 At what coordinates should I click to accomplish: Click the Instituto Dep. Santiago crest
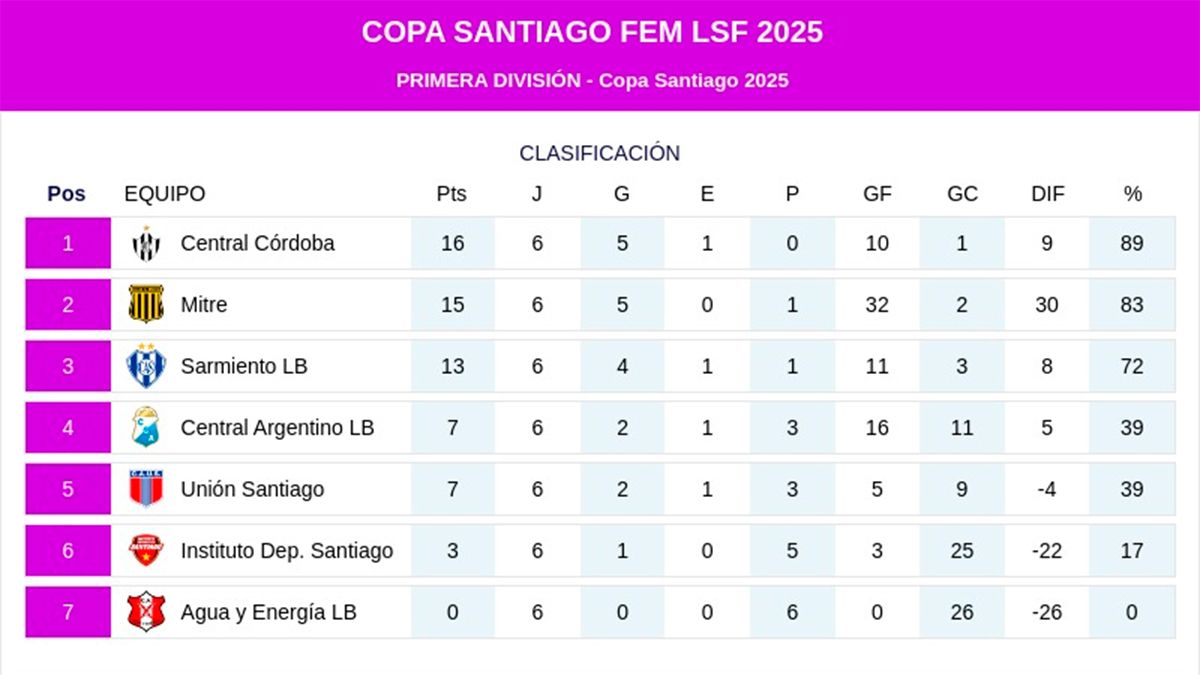pos(146,550)
